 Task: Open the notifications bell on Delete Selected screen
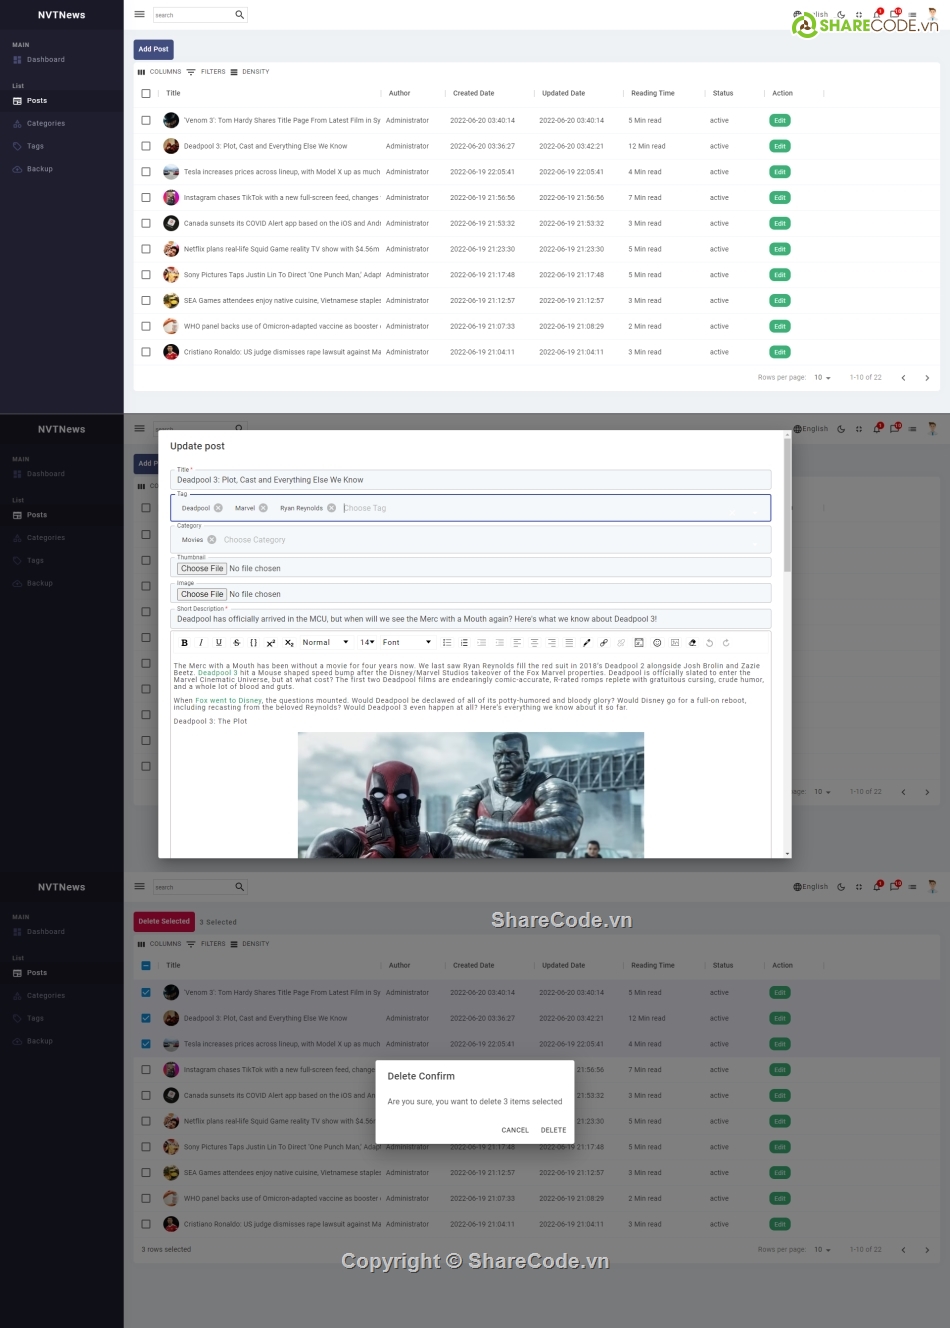click(877, 886)
